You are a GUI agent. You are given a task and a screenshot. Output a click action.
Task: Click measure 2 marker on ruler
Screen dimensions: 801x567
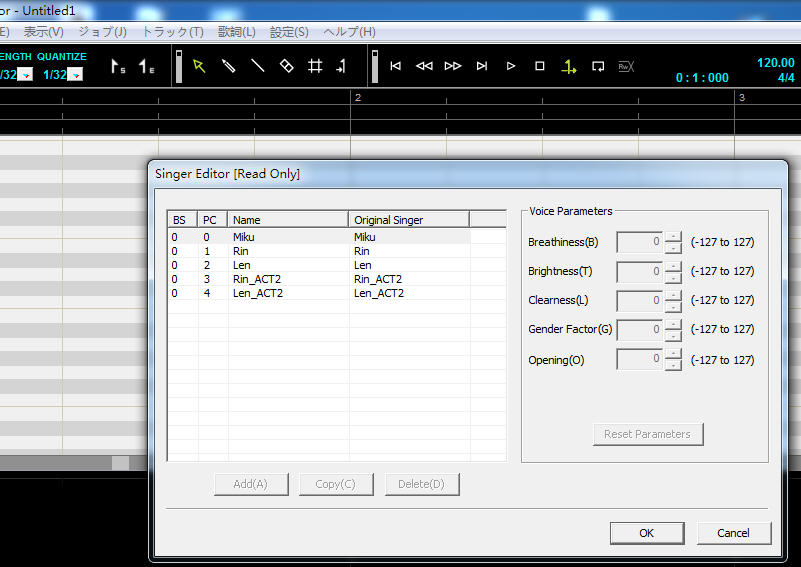click(358, 98)
